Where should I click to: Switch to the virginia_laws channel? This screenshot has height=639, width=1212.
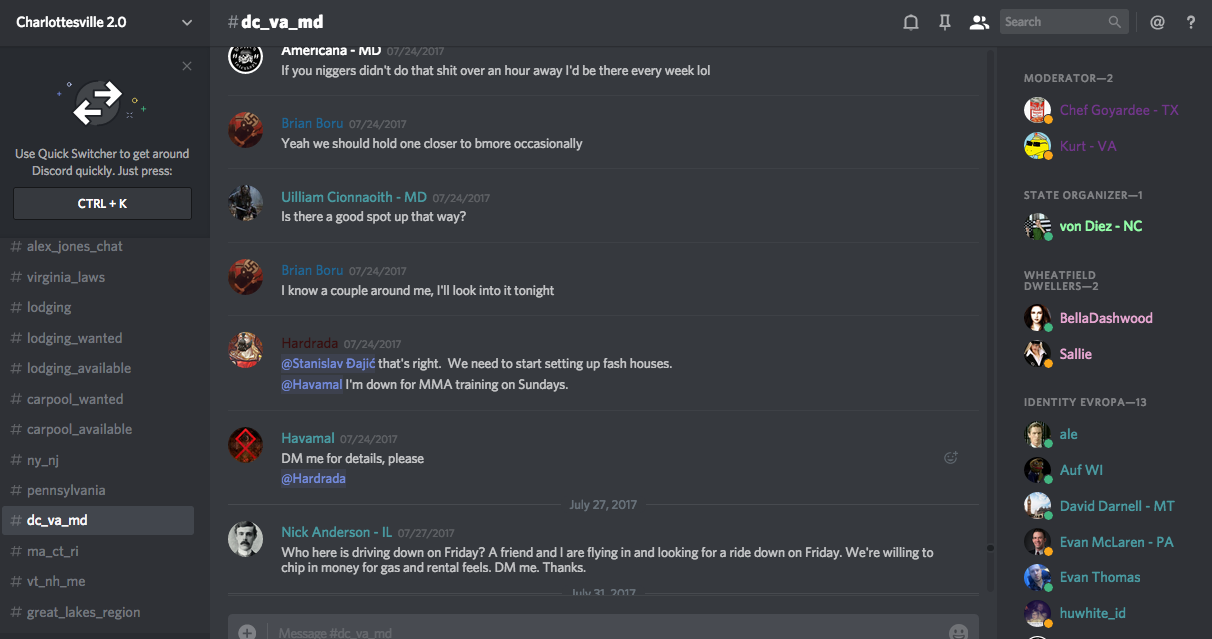pyautogui.click(x=66, y=277)
